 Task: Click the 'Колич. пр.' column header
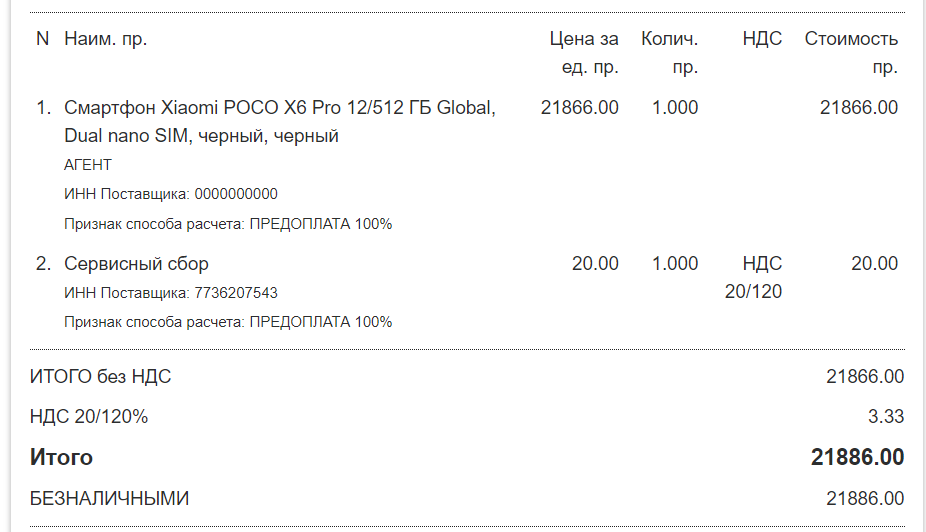pos(670,53)
